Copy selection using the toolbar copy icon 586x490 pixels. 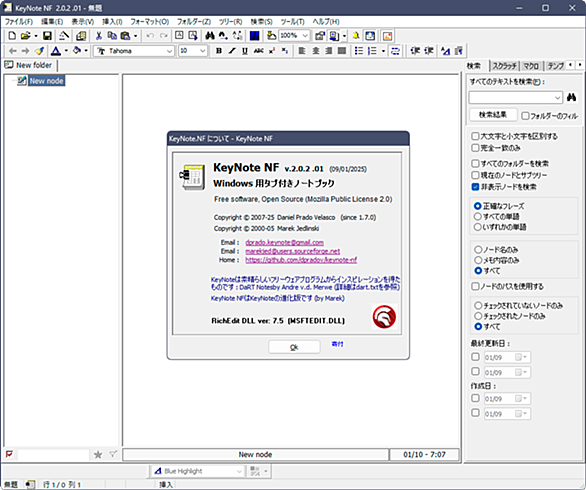pos(112,36)
